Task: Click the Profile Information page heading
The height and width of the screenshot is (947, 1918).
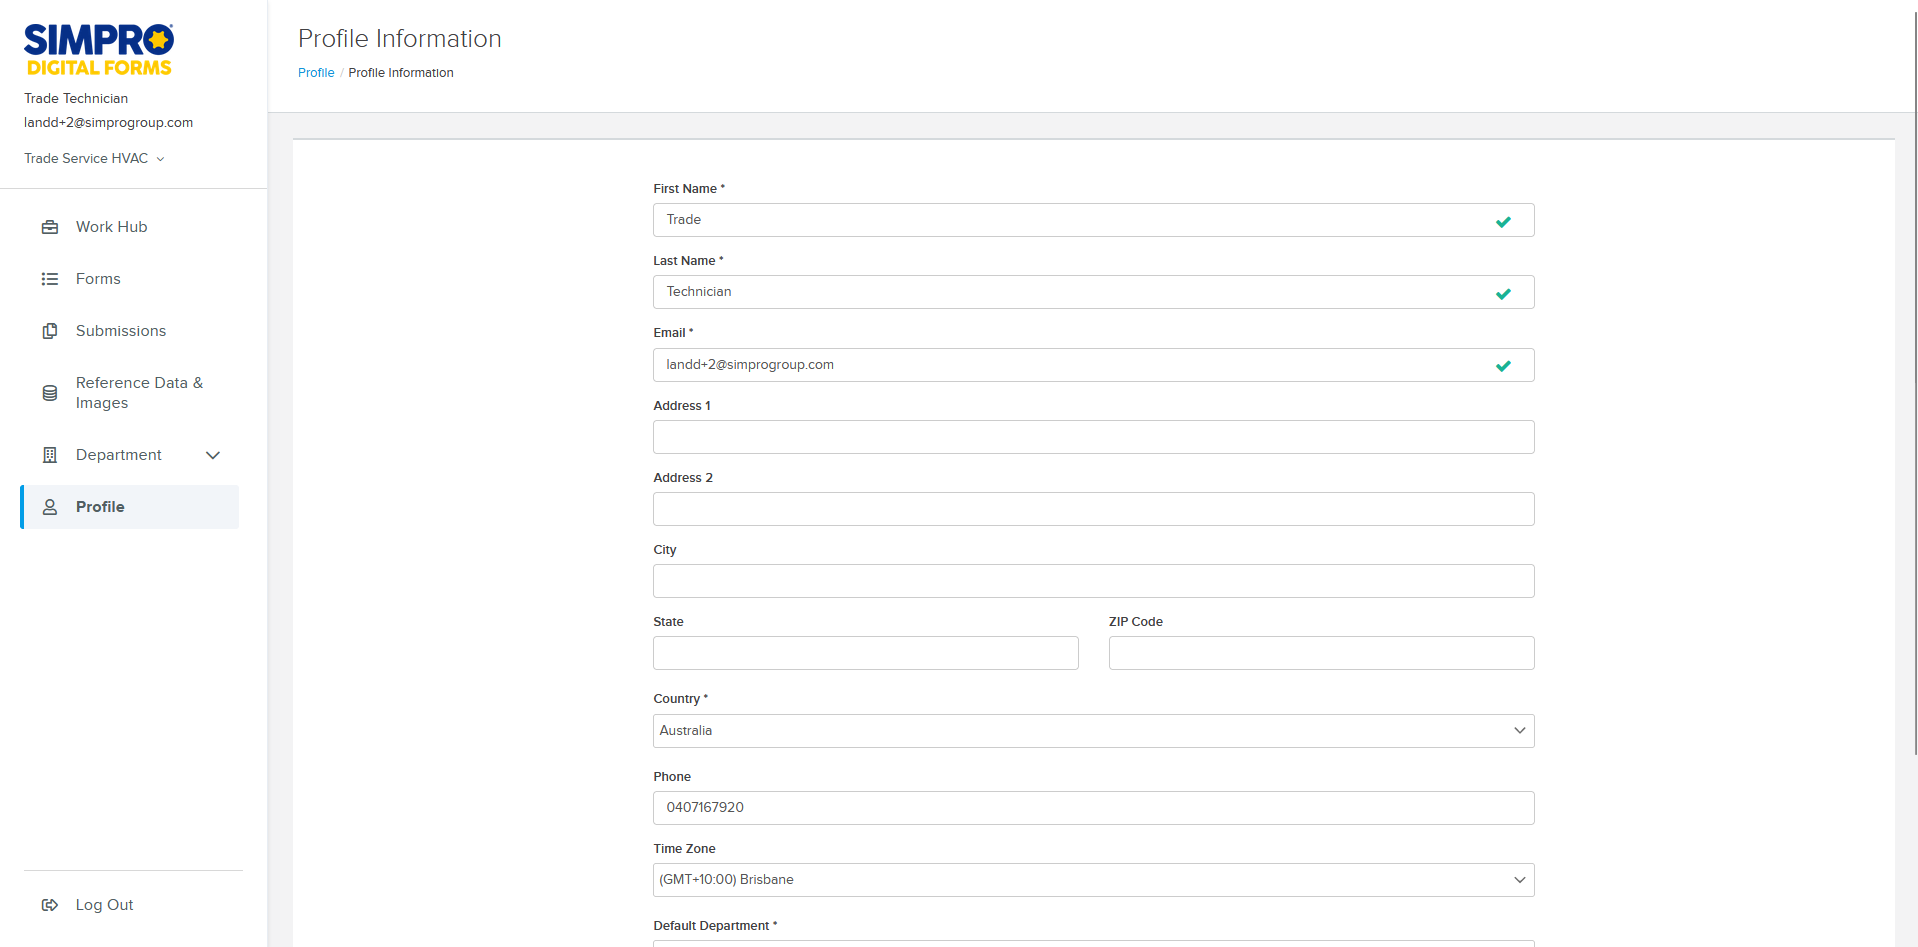Action: [x=400, y=39]
